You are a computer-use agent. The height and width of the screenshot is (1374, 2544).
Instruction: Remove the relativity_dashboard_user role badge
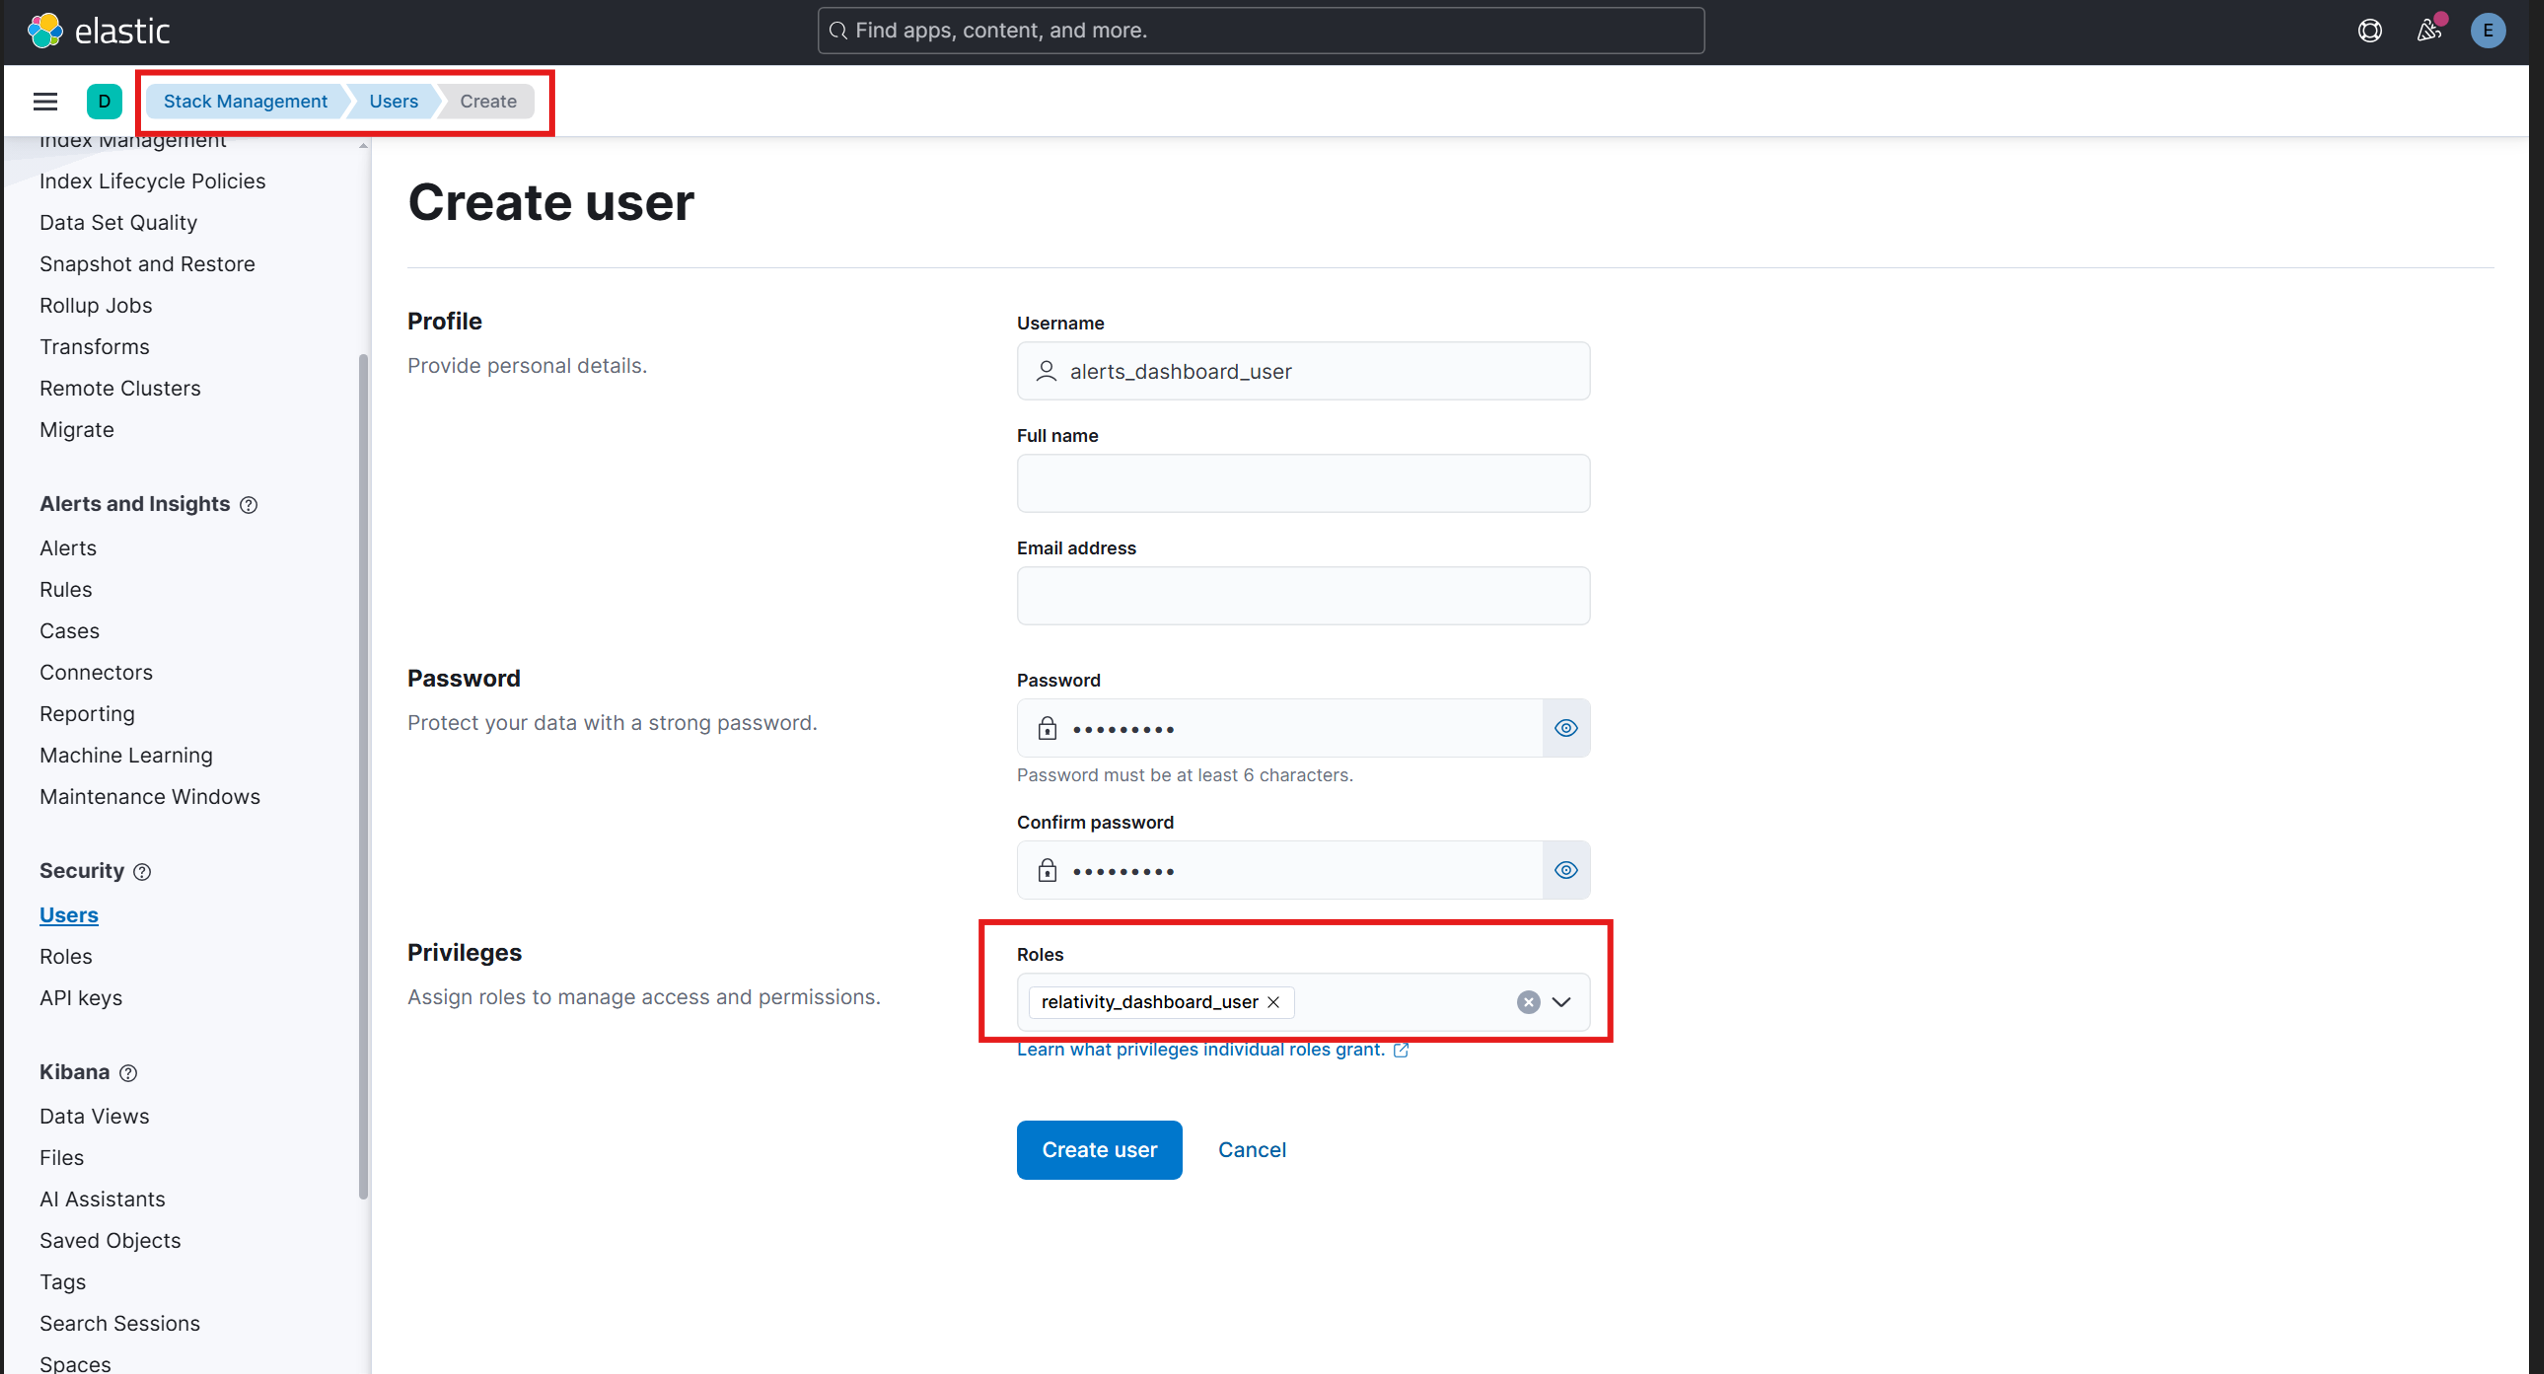coord(1273,1002)
